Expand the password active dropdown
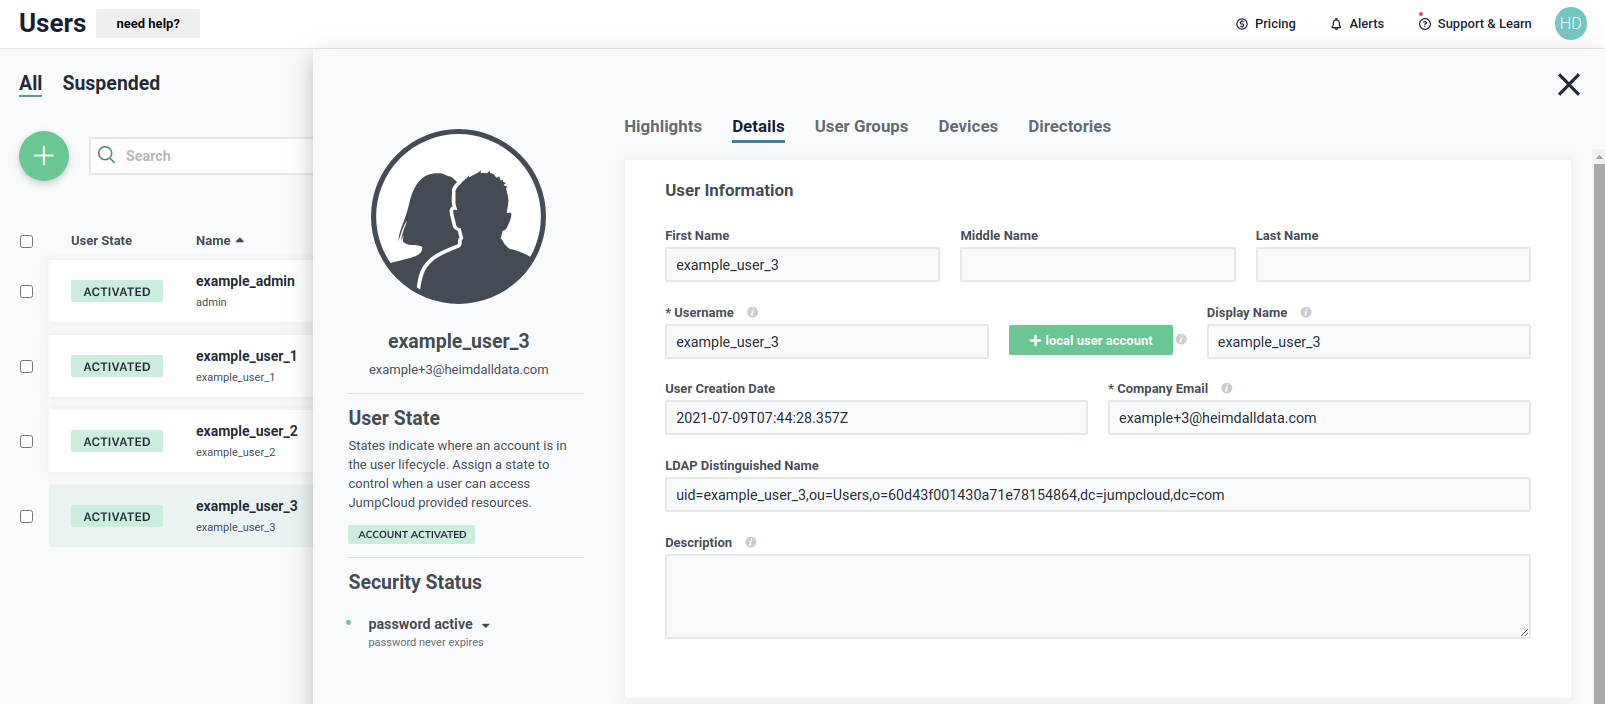1605x704 pixels. point(486,625)
